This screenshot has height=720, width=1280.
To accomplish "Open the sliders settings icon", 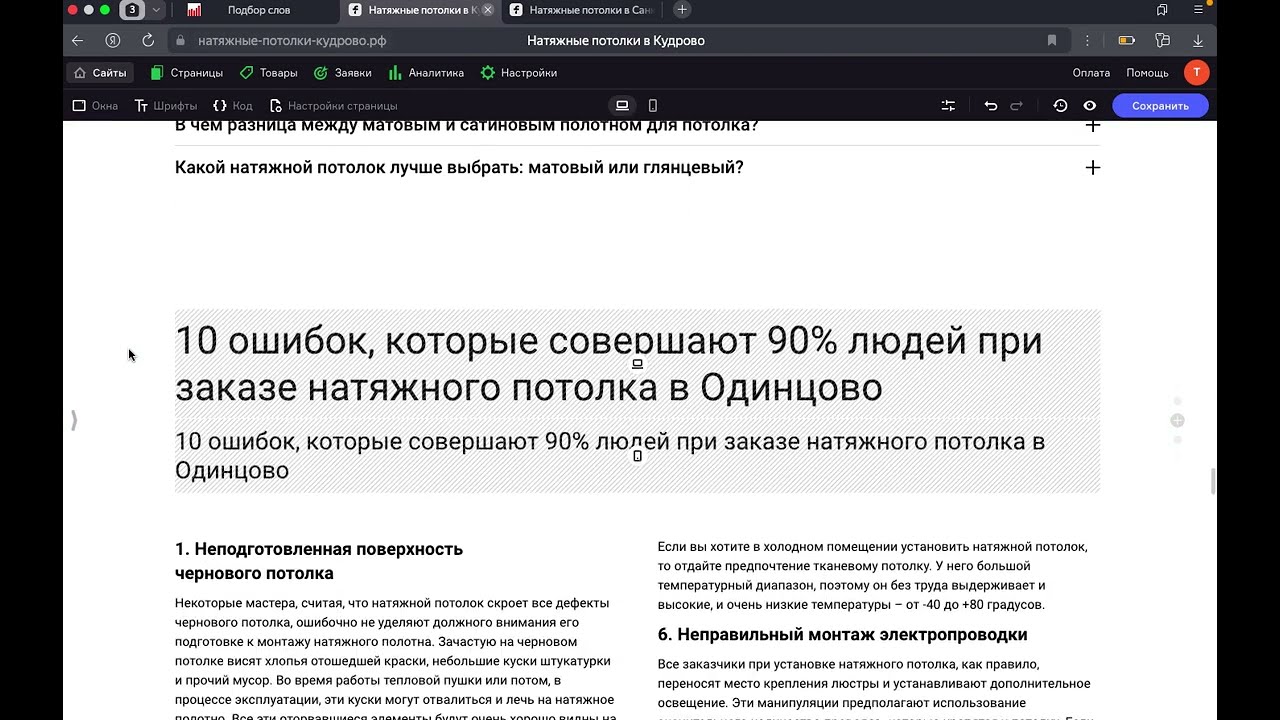I will pyautogui.click(x=948, y=106).
